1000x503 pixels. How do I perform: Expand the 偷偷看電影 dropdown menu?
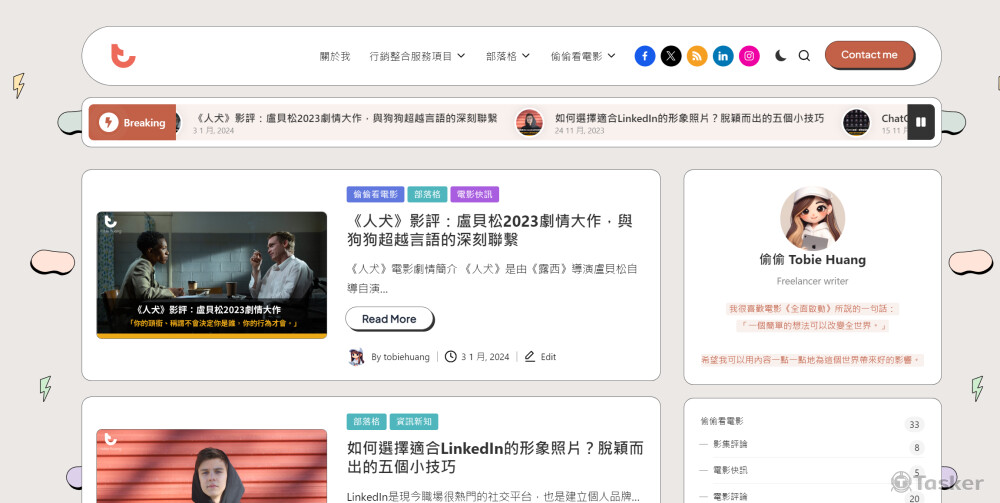(x=583, y=56)
